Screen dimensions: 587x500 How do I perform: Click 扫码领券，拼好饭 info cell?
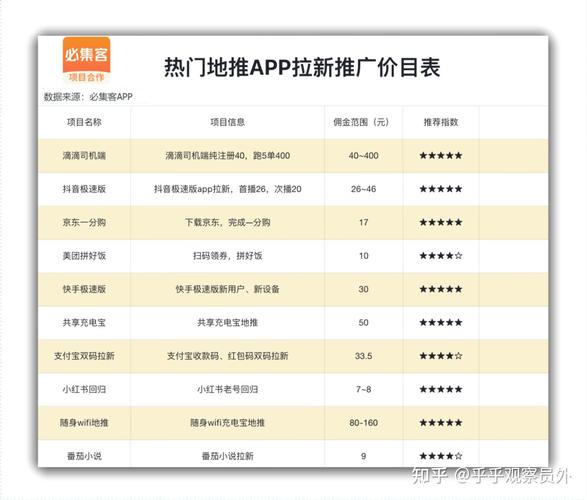pyautogui.click(x=228, y=256)
